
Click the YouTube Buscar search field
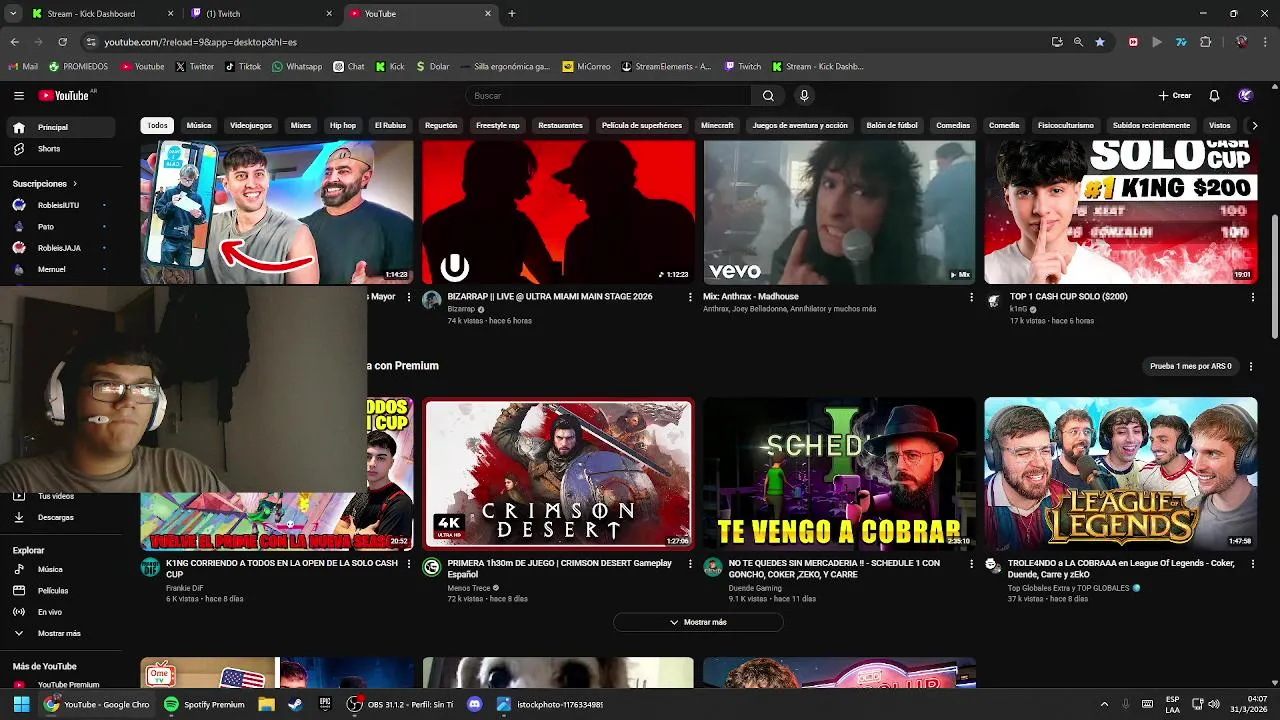coord(608,96)
